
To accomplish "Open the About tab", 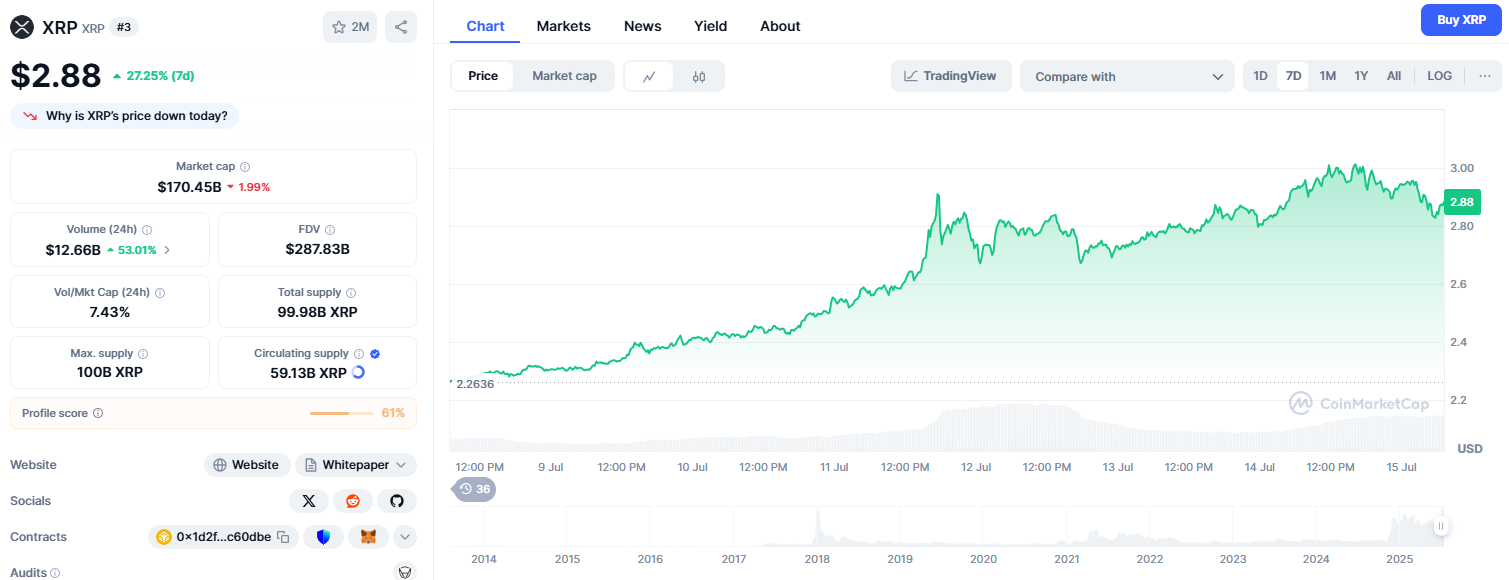I will (x=780, y=26).
